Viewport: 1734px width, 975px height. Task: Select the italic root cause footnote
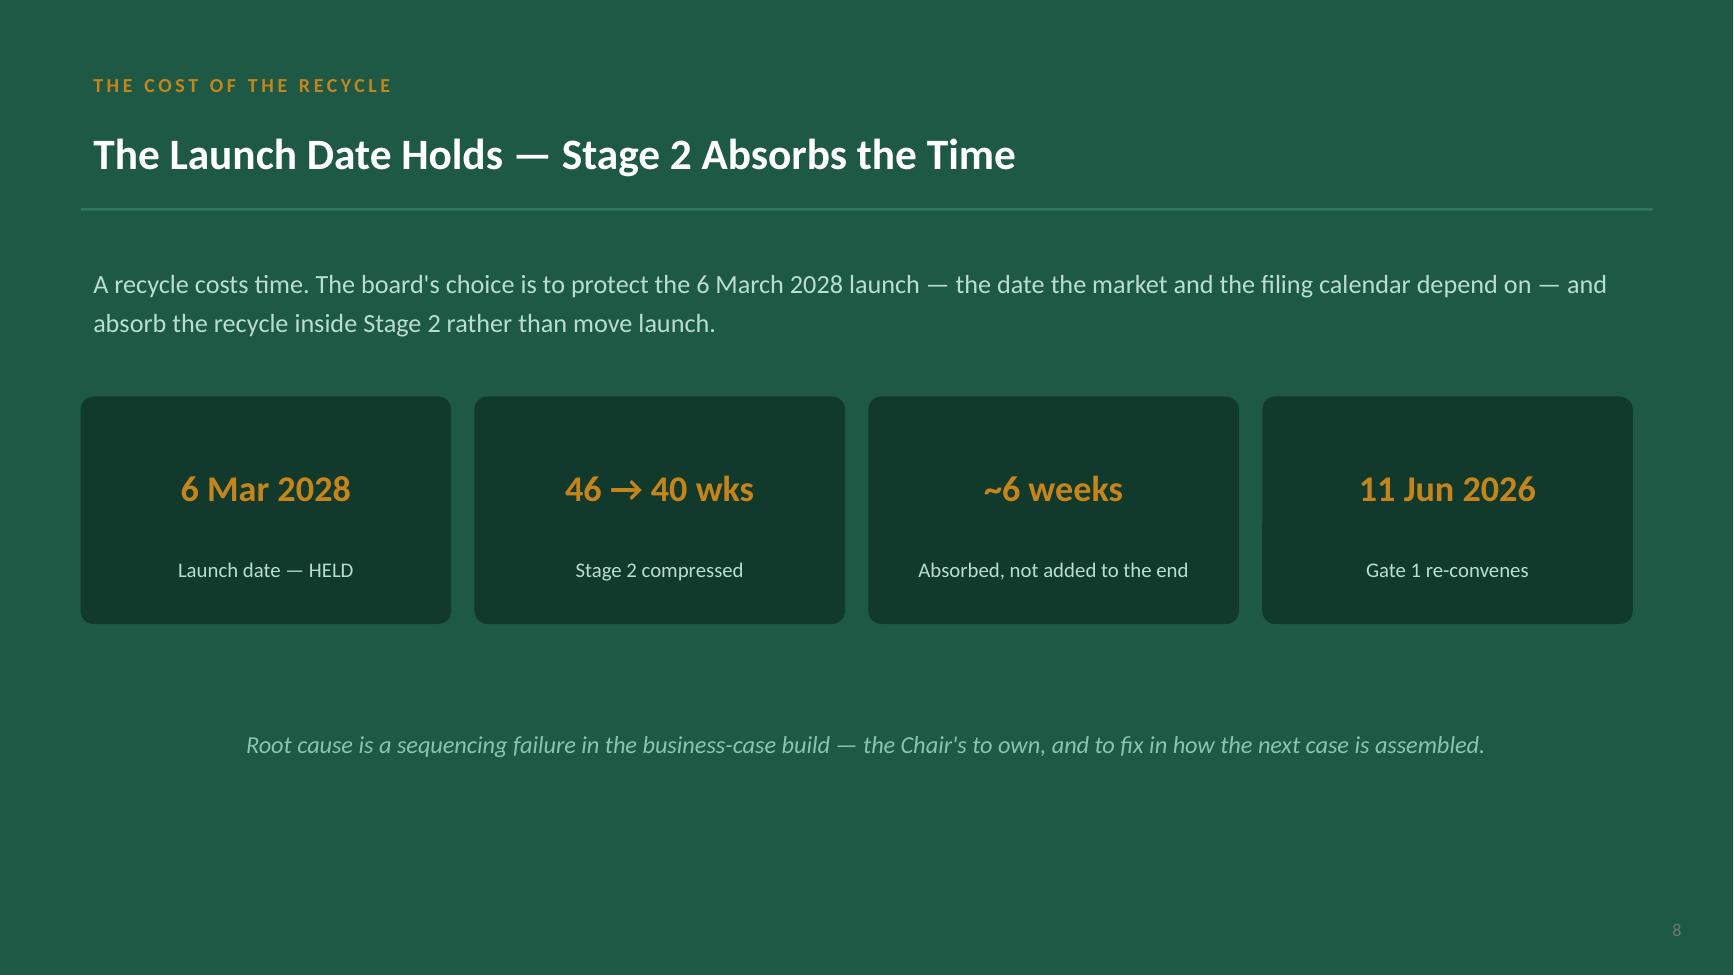point(865,745)
